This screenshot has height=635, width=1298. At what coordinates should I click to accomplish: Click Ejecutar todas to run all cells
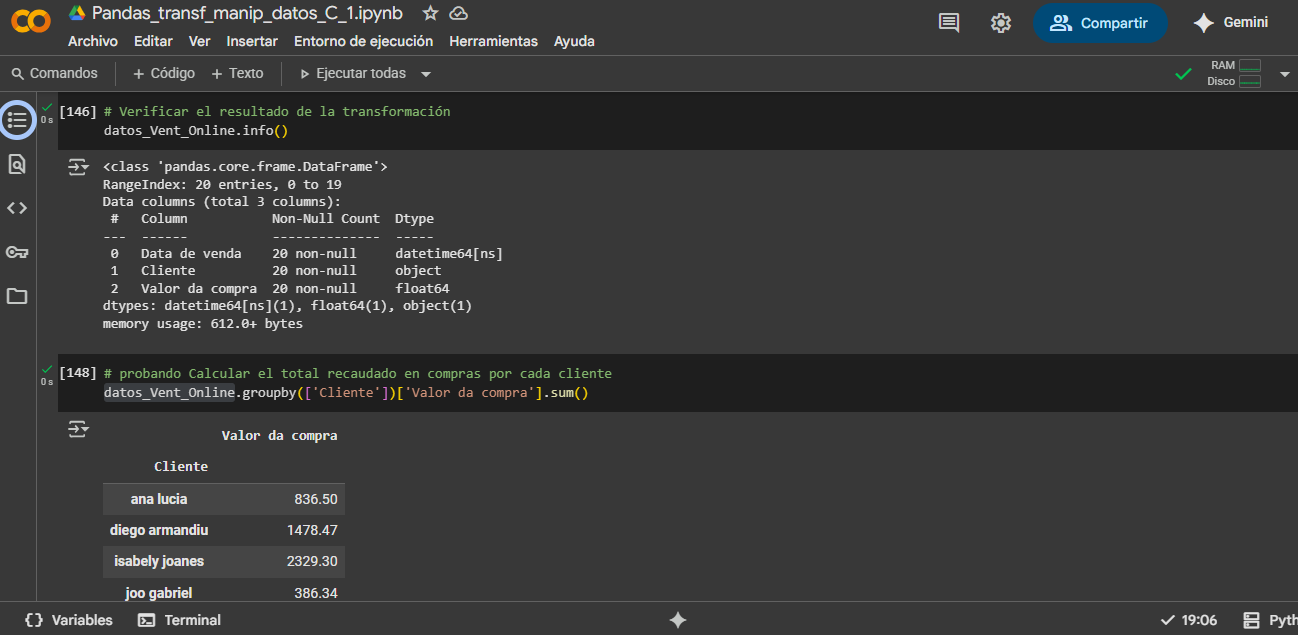tap(354, 73)
